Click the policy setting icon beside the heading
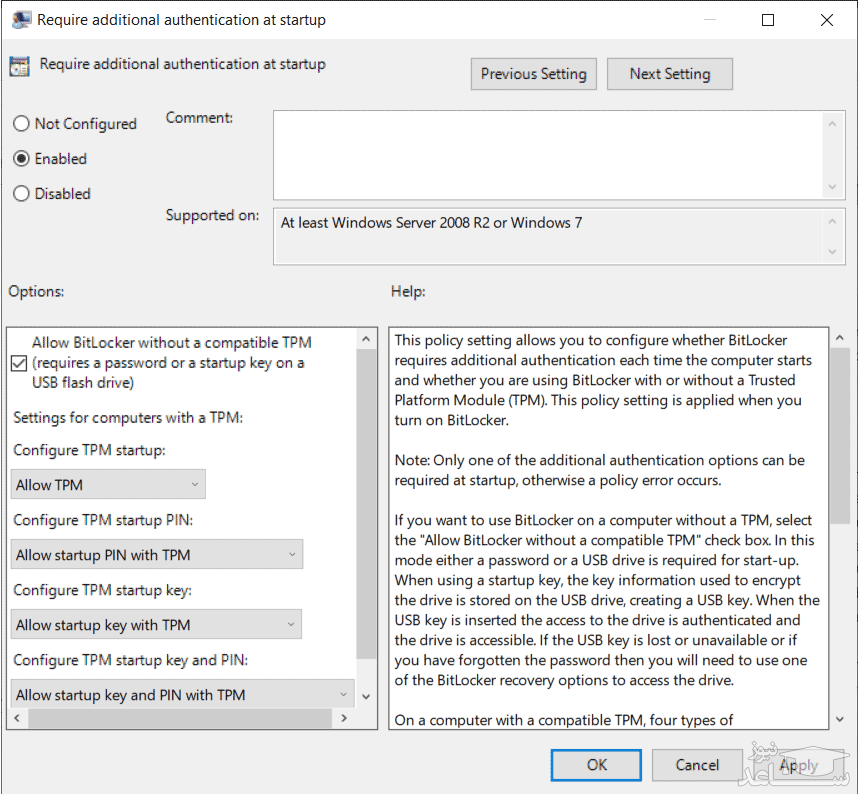Viewport: 858px width, 794px height. point(19,66)
